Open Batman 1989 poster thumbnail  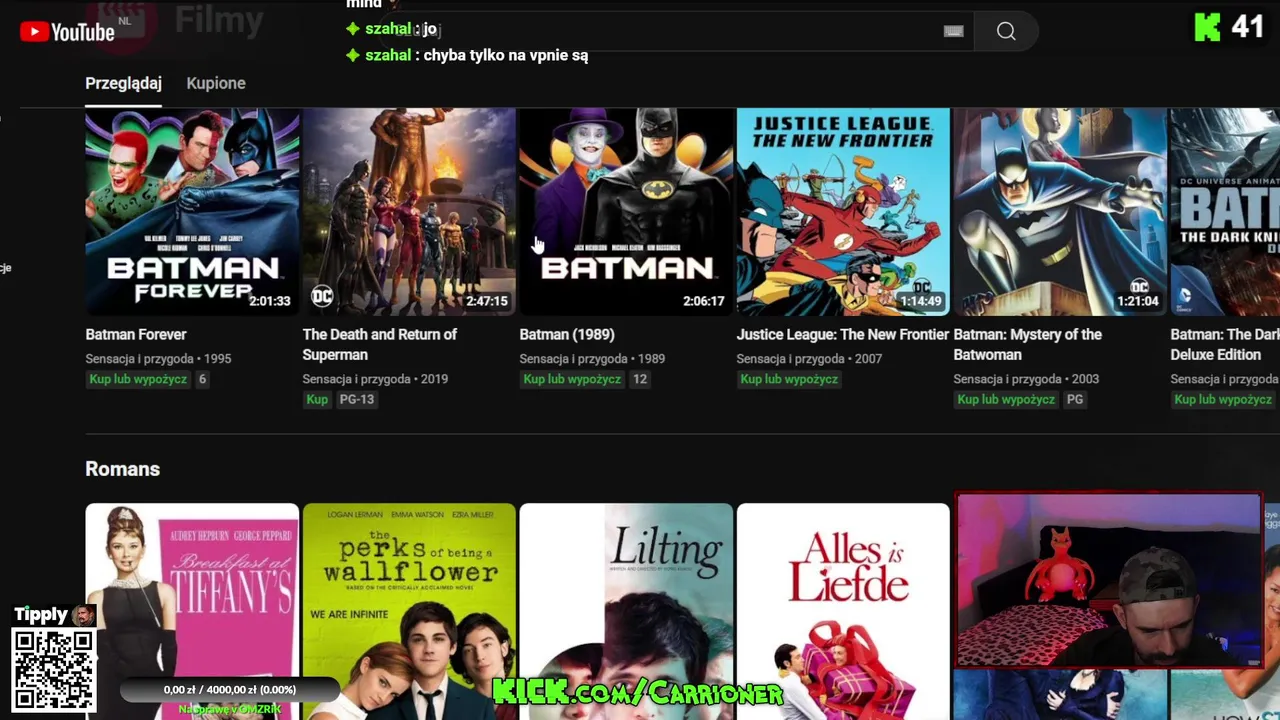coord(626,212)
